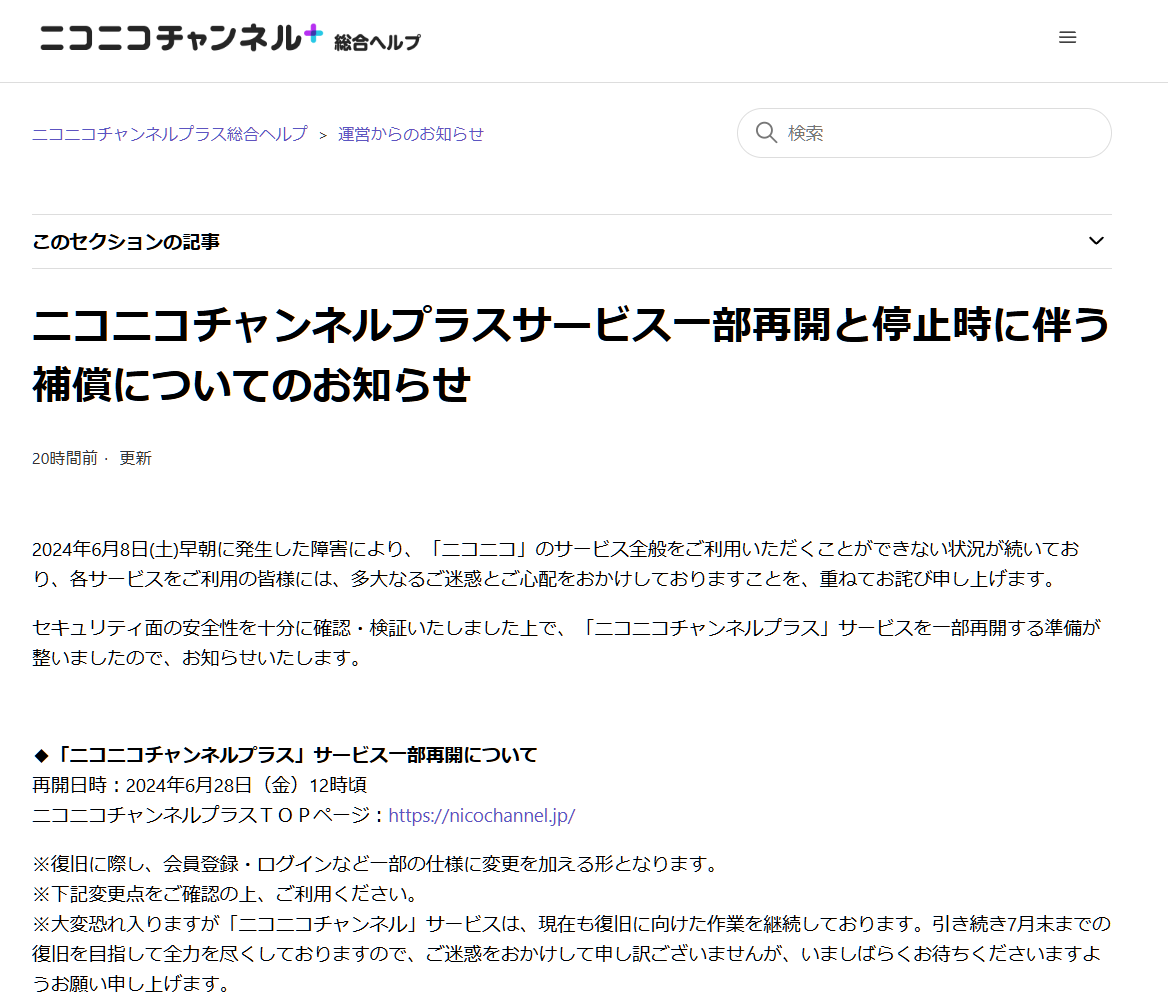
Task: Open the ニコニコチャンネルプラス総合ヘルプ breadcrumb
Action: coord(170,134)
